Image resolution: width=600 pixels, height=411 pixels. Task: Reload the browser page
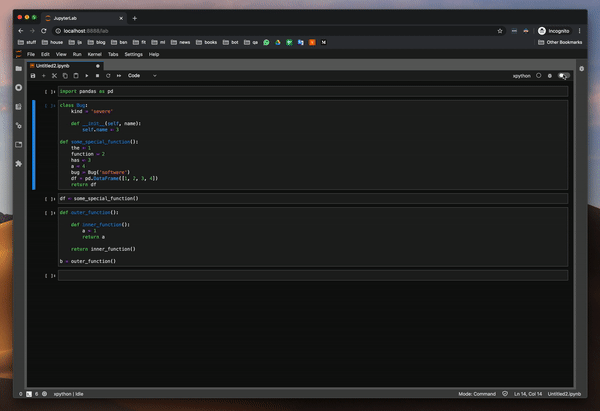pyautogui.click(x=44, y=31)
